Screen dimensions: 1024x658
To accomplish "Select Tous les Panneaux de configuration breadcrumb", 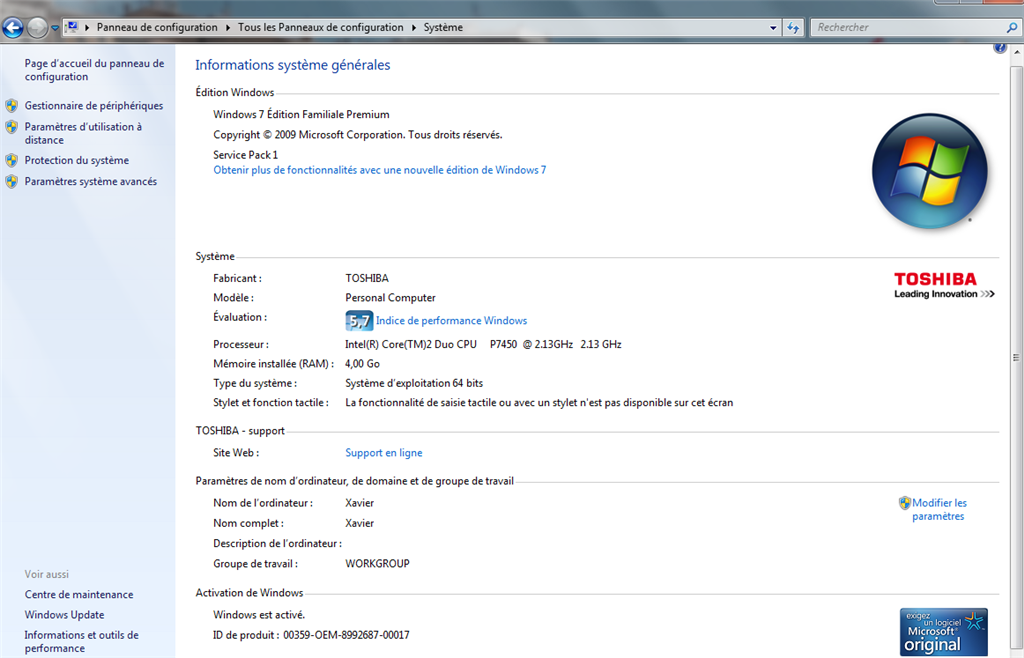I will pos(321,27).
